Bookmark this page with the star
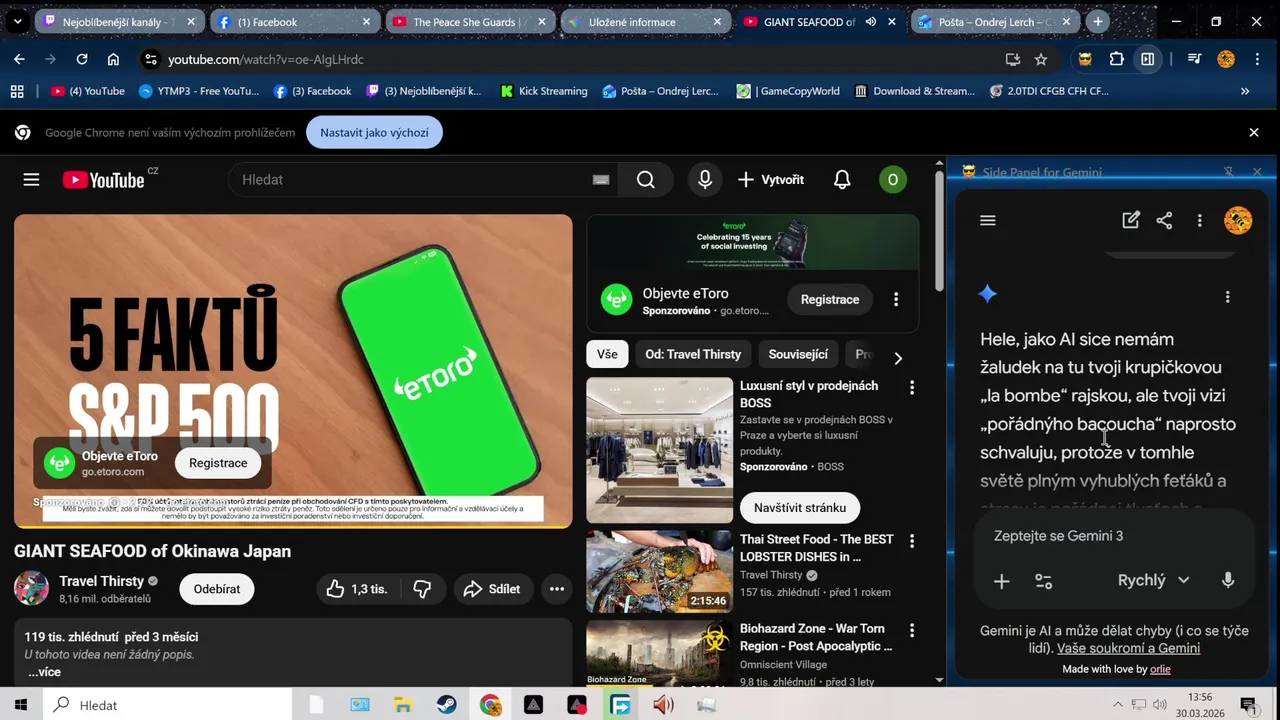This screenshot has height=720, width=1280. (1041, 59)
